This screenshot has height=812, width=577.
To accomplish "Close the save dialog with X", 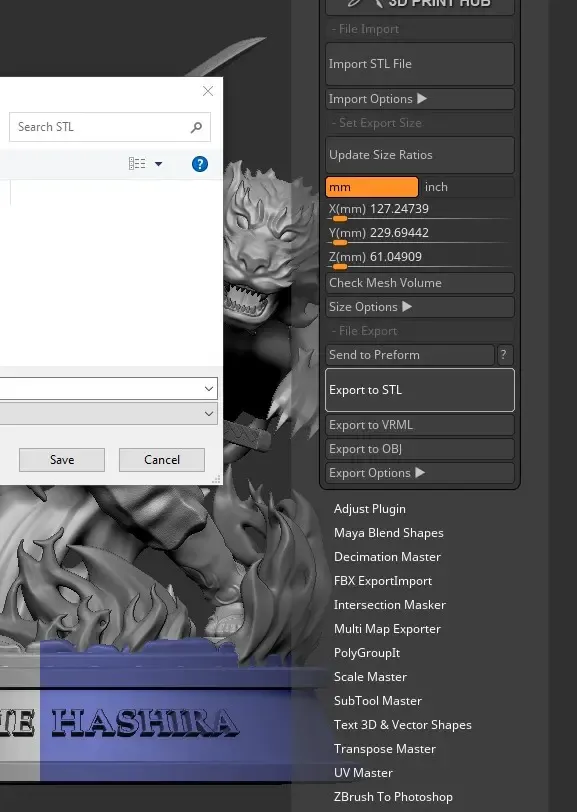I will coord(208,91).
